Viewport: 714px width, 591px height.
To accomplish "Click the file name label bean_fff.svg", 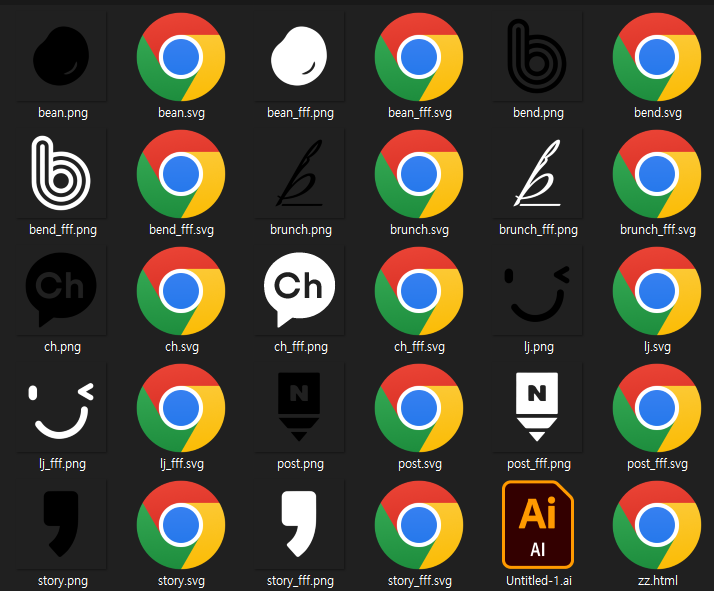I will (x=419, y=112).
